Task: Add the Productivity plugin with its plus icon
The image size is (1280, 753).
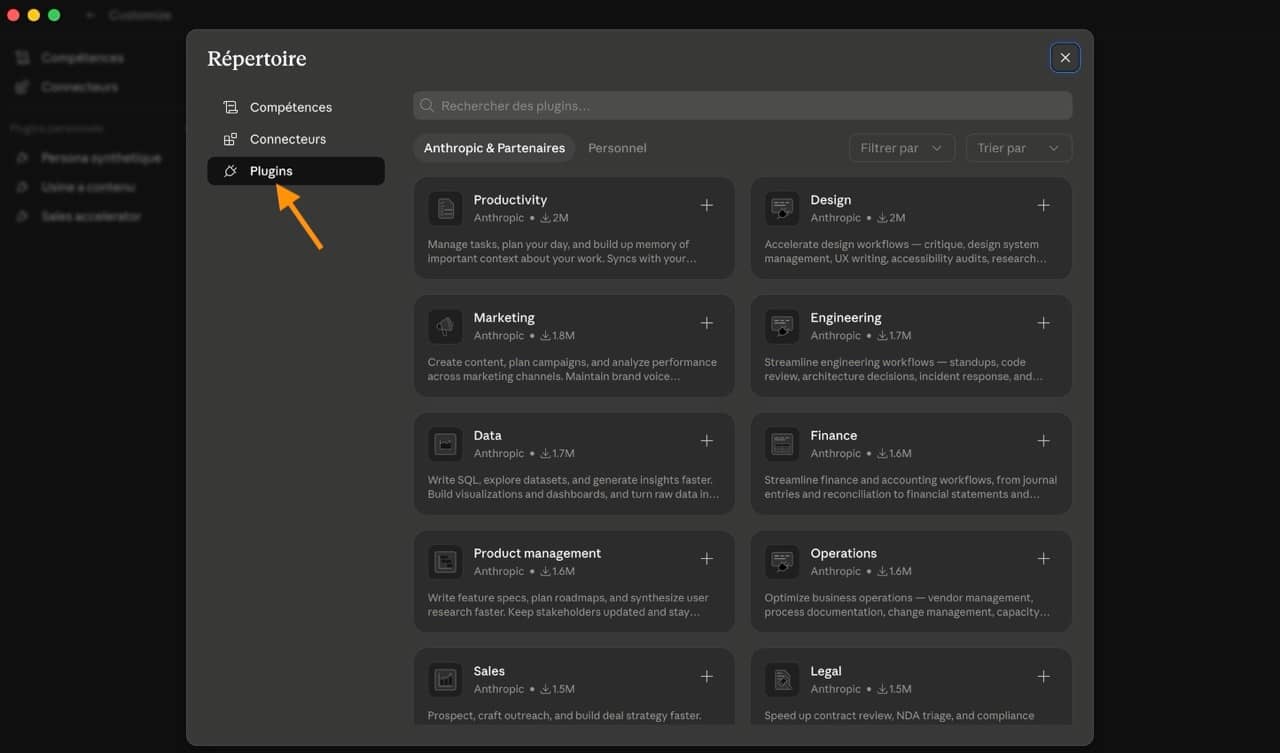Action: pyautogui.click(x=706, y=205)
